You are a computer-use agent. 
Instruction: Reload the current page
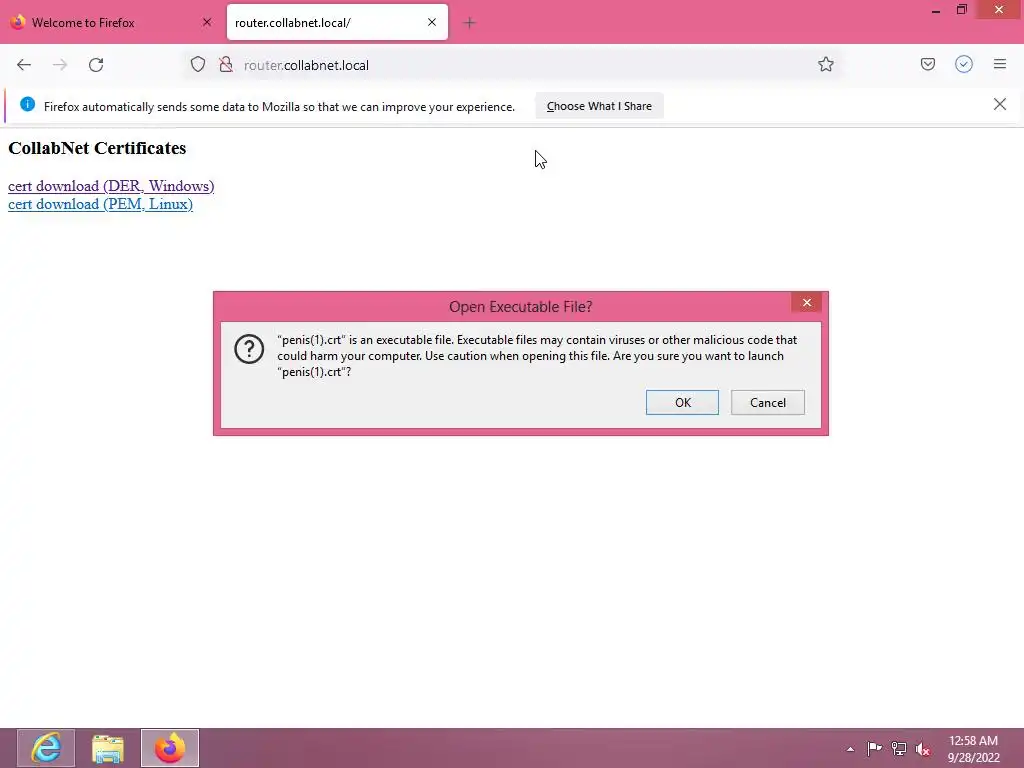96,65
